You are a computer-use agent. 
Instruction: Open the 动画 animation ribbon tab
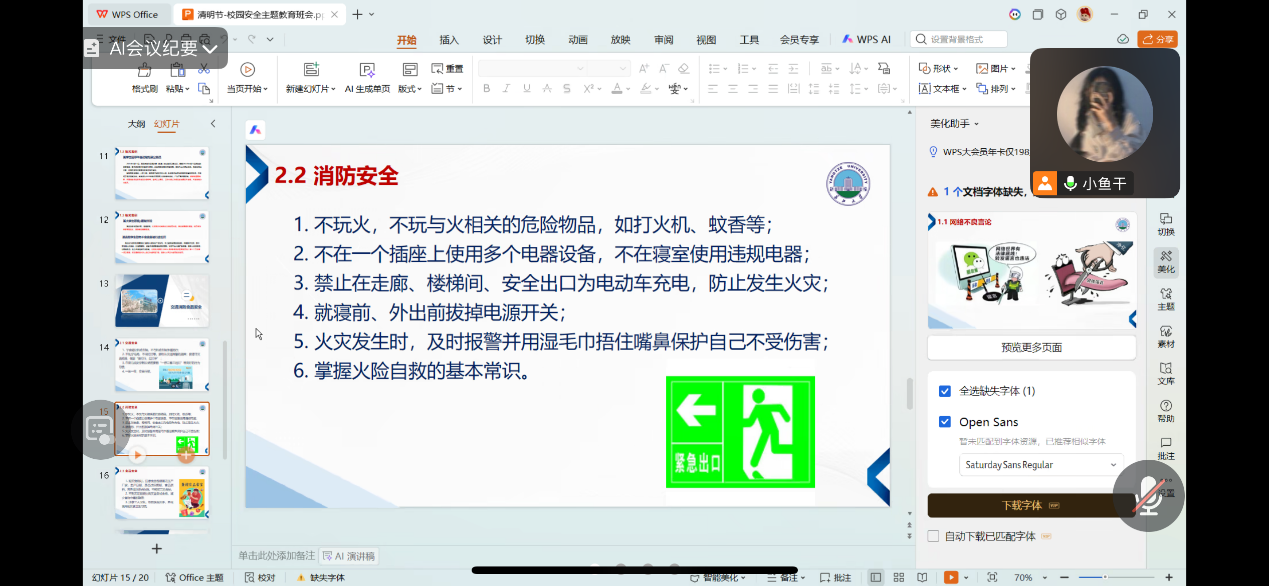(x=578, y=40)
